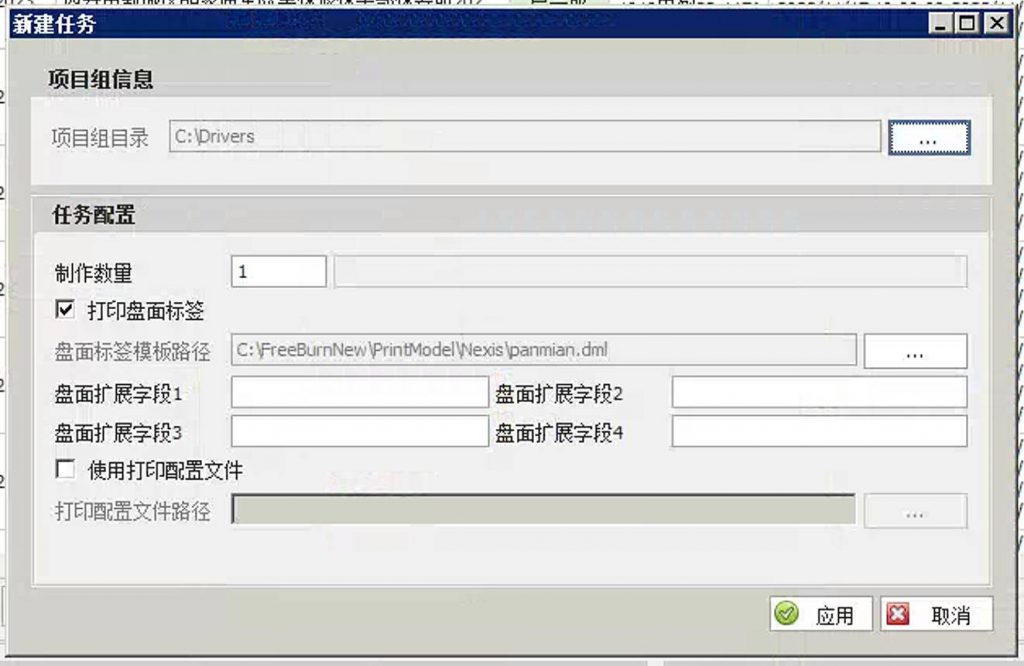Click into 盘面扩展字段4 input
This screenshot has width=1024, height=666.
[820, 432]
